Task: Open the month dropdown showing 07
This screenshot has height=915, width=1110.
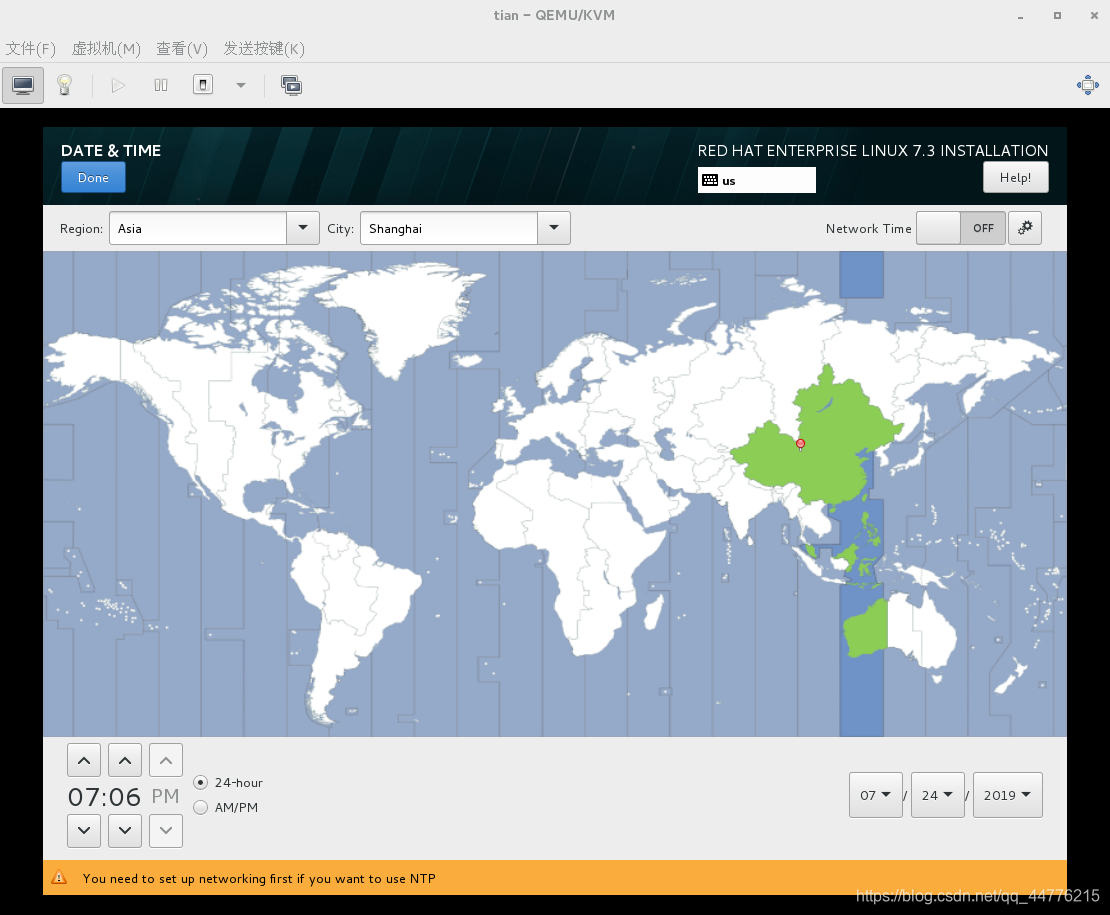Action: 876,795
